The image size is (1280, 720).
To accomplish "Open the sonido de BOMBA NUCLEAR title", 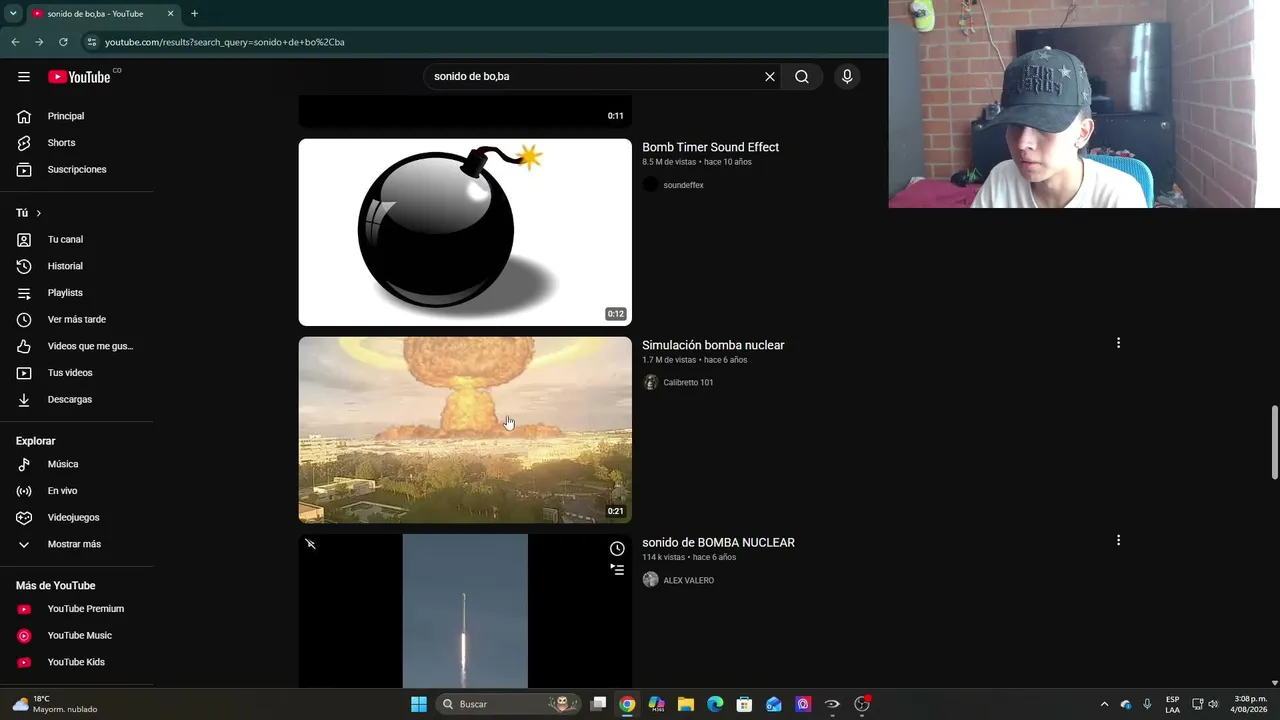I will 718,543.
